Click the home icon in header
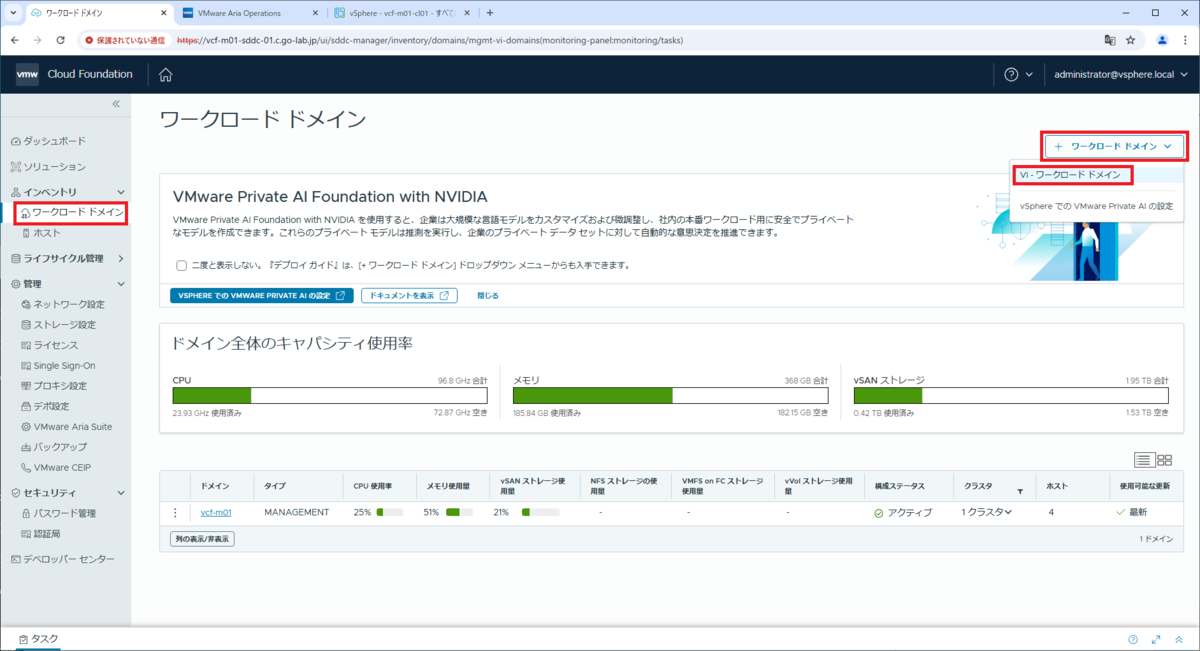The height and width of the screenshot is (651, 1200). tap(166, 74)
